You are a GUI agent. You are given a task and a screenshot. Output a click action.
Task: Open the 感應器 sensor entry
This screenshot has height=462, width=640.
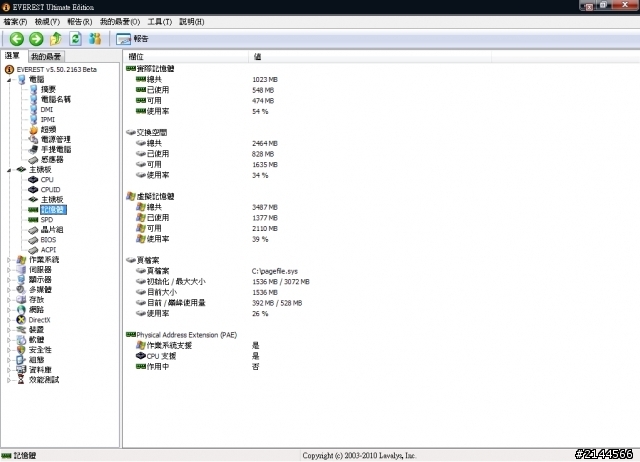tap(52, 159)
